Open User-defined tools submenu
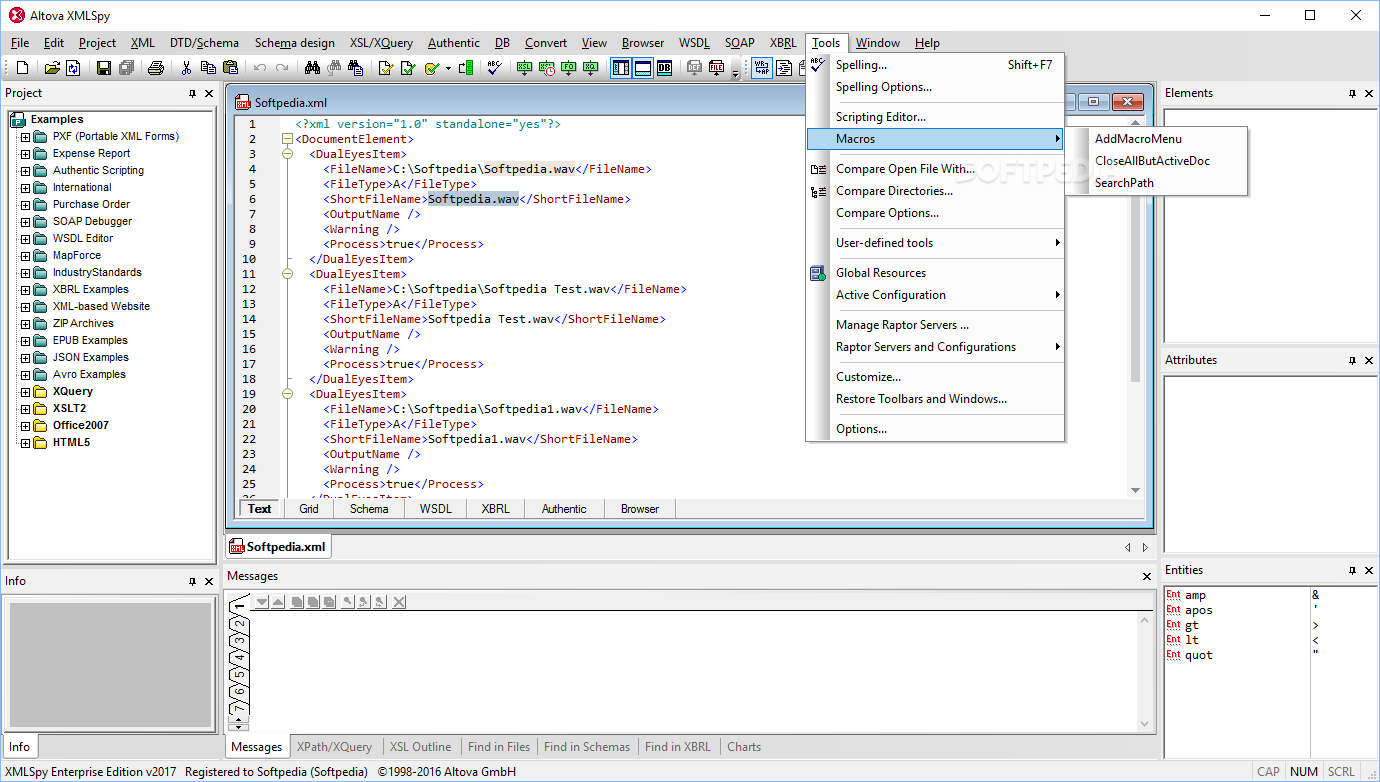1380x782 pixels. click(x=935, y=243)
